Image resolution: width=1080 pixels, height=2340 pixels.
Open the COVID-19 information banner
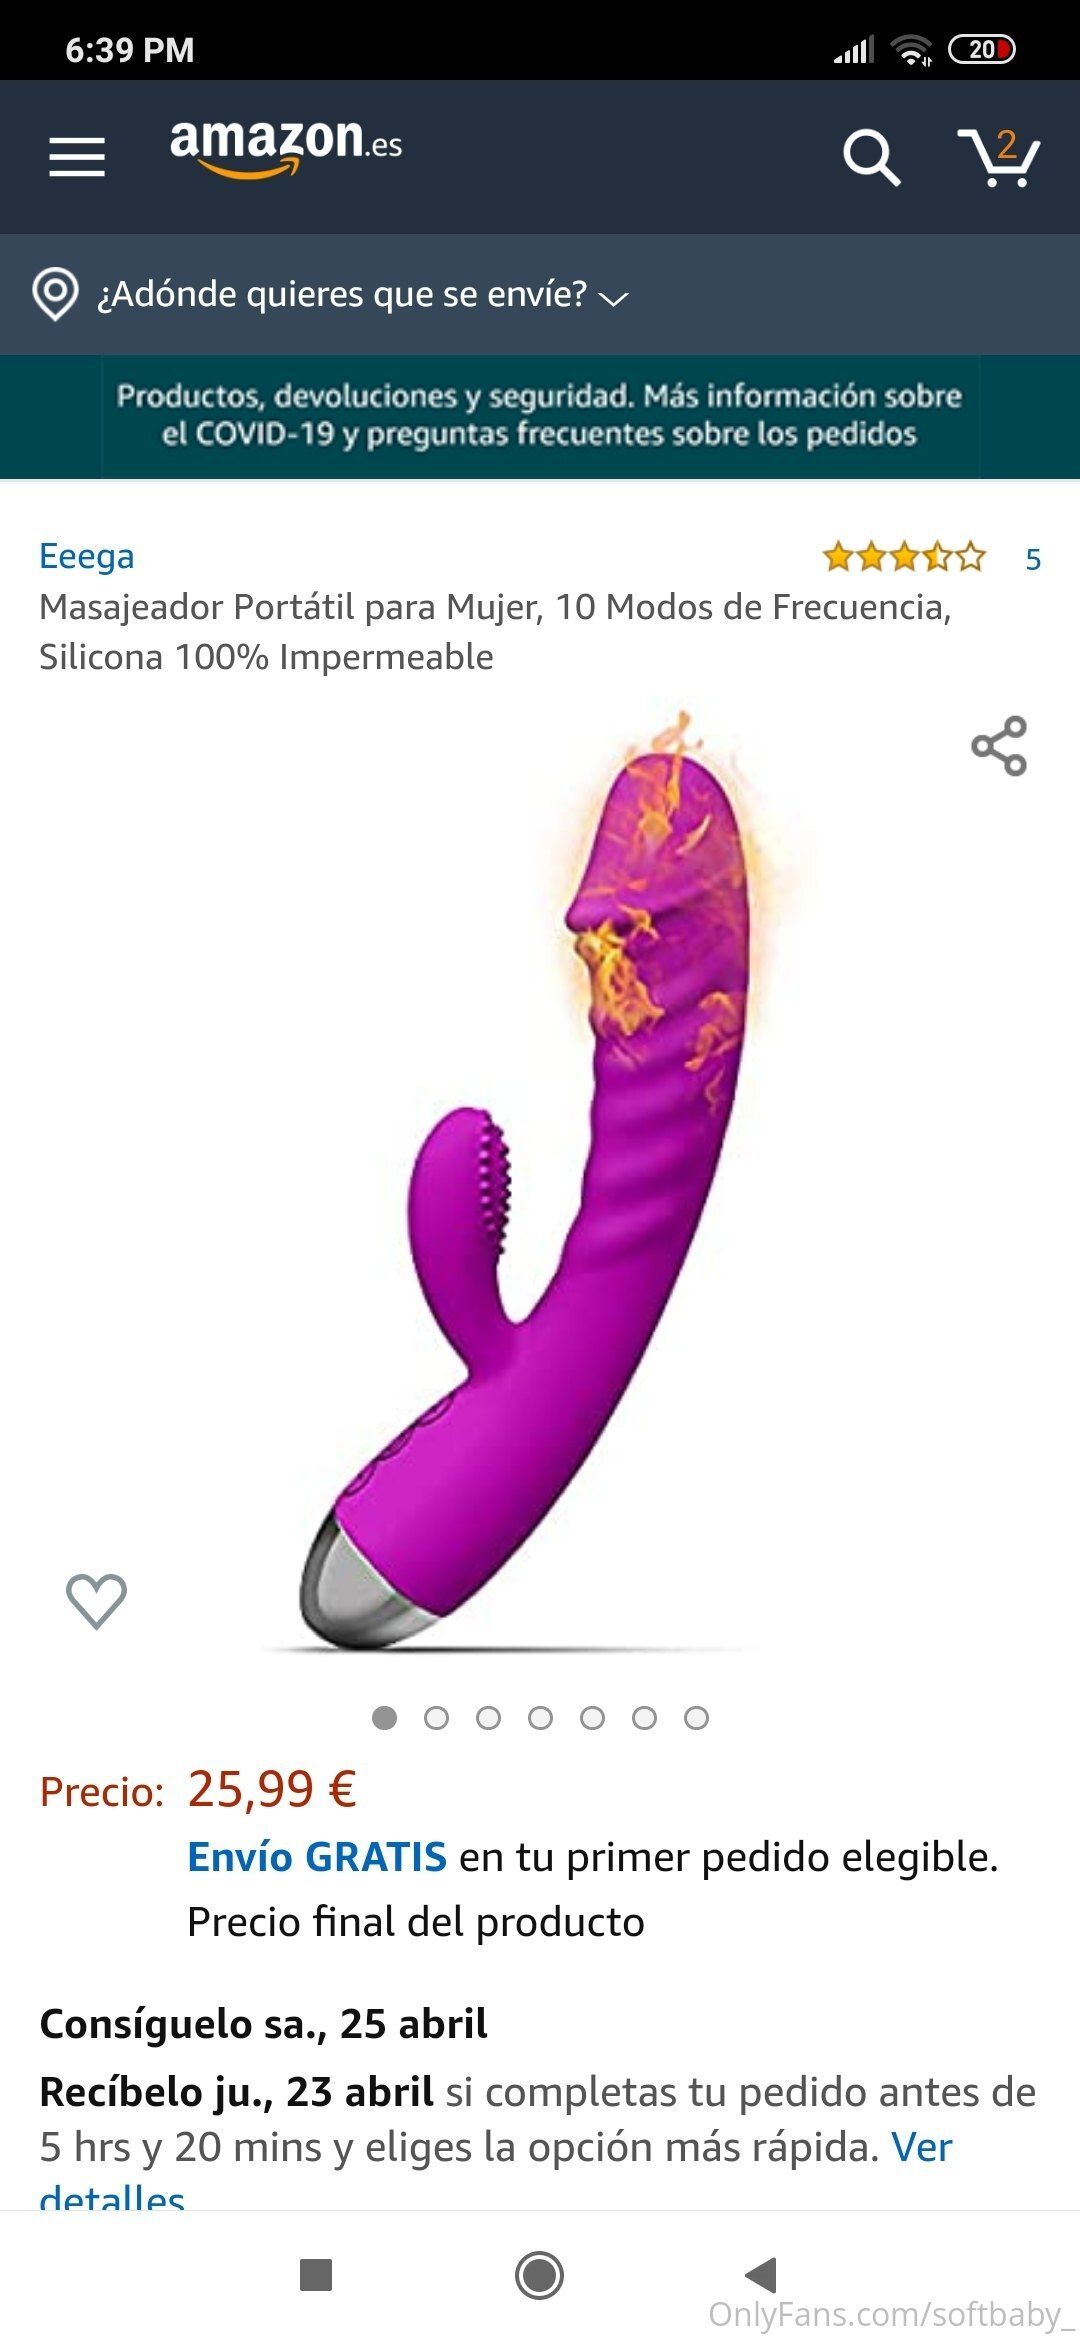[x=540, y=415]
